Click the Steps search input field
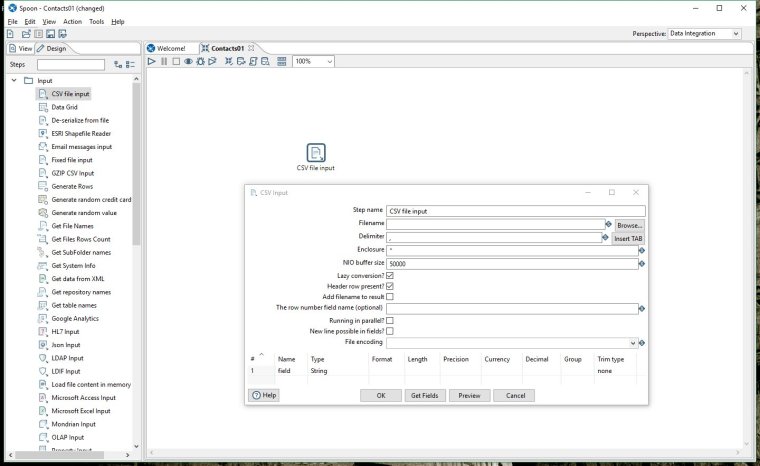Screen dimensions: 760x466 tap(71, 65)
